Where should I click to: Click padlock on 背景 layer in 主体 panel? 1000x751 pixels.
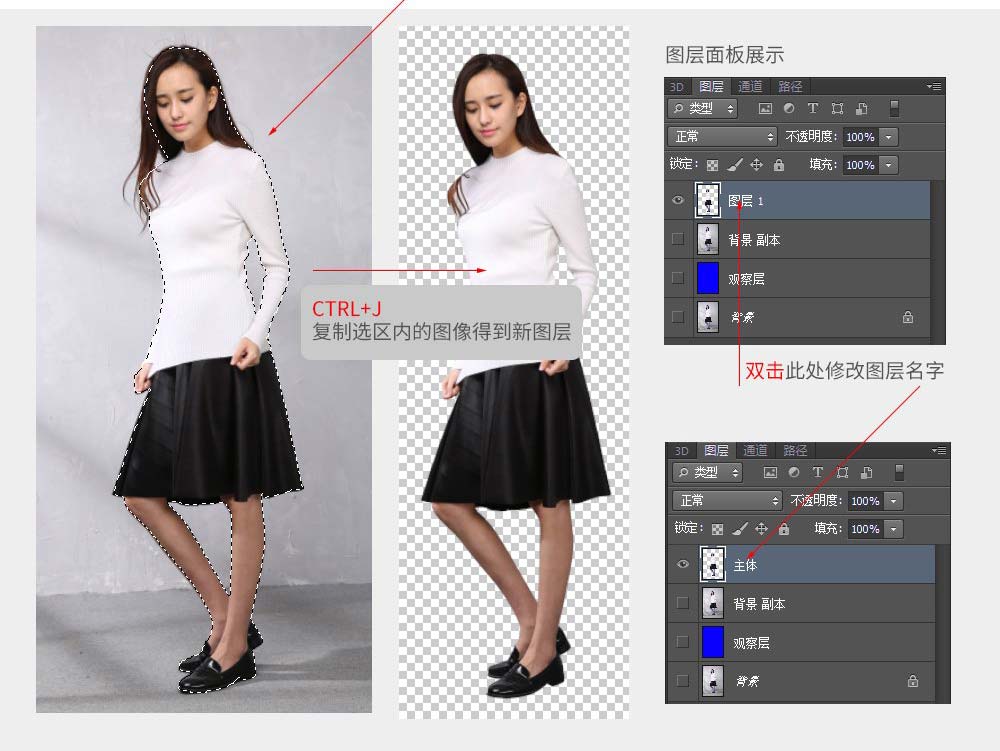[x=913, y=681]
